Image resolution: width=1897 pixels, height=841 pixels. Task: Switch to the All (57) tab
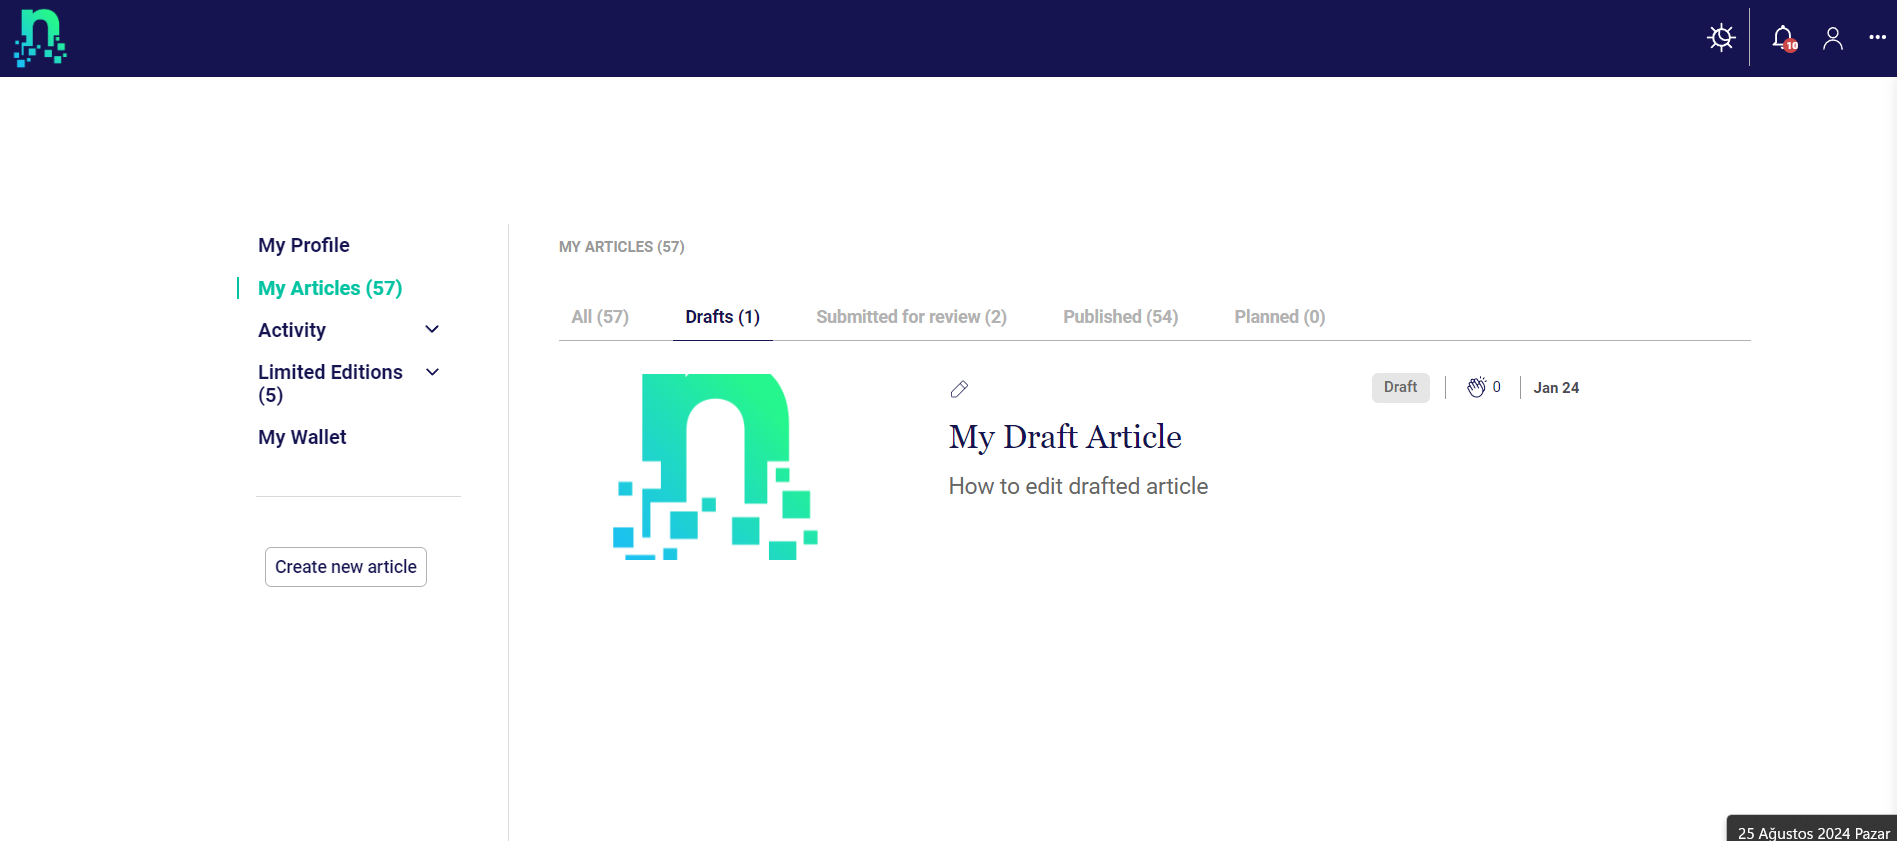pyautogui.click(x=600, y=317)
